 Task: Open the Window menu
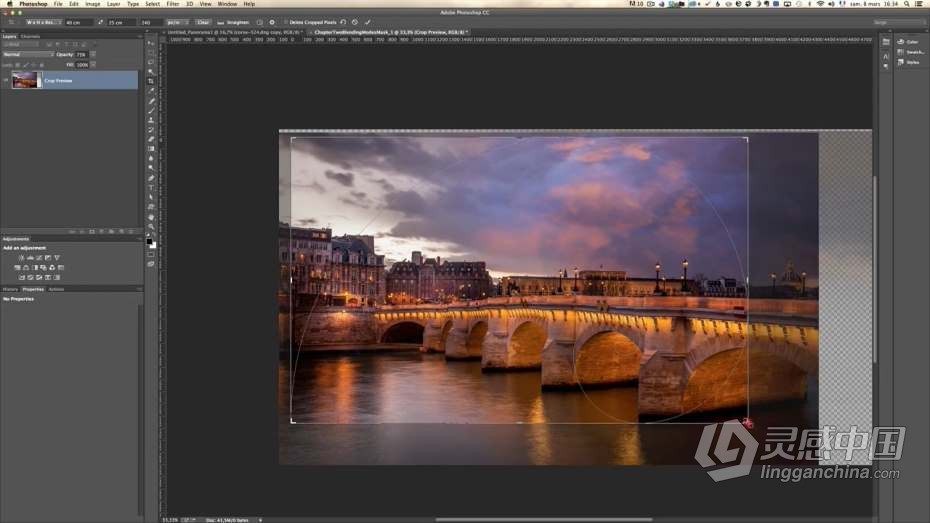coord(227,4)
